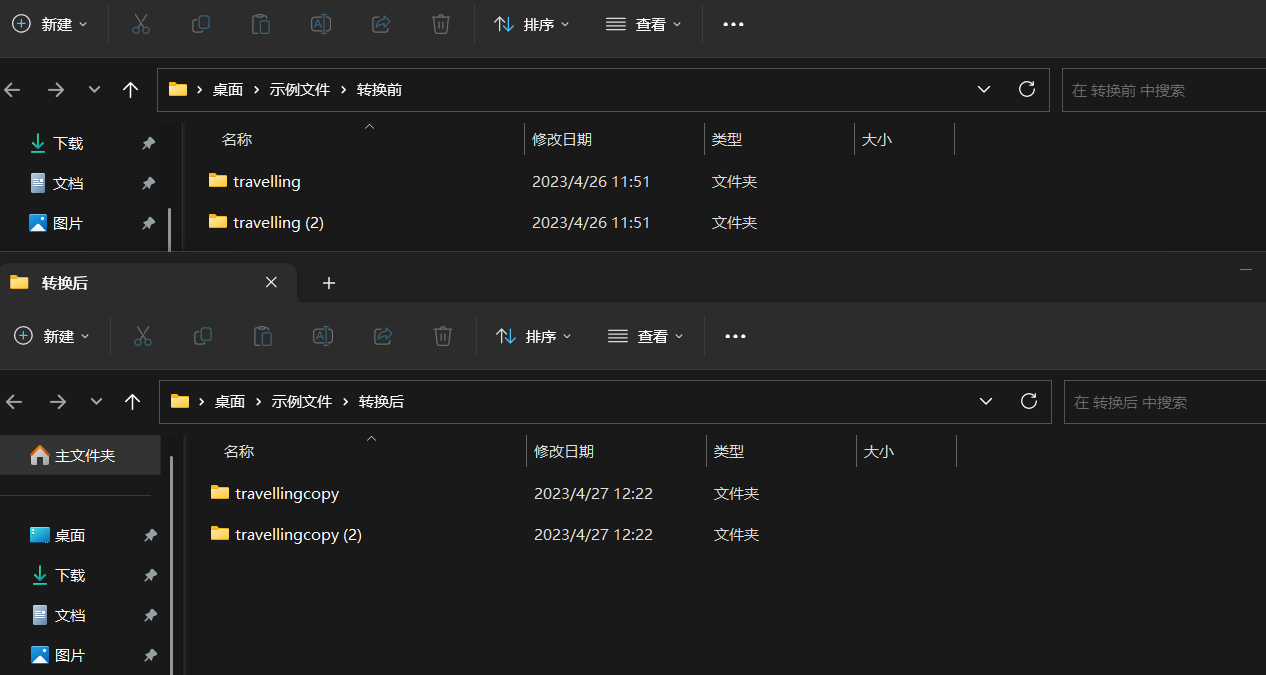Refresh the 转换后 folder view

coord(1029,401)
